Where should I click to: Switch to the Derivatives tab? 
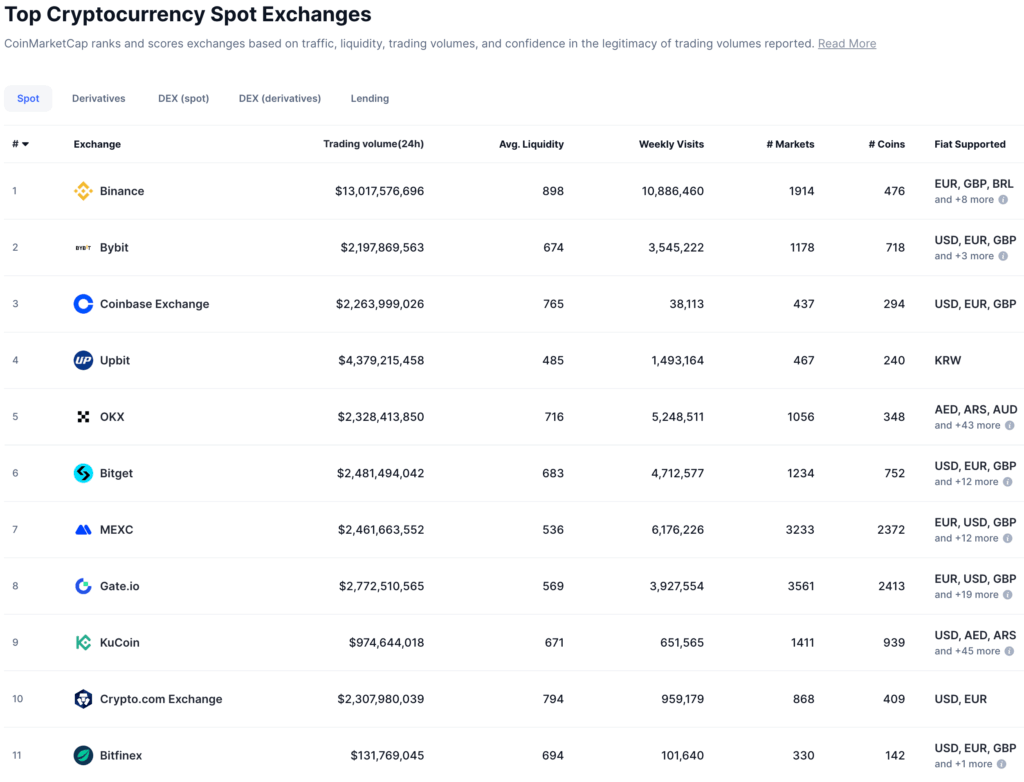coord(98,98)
